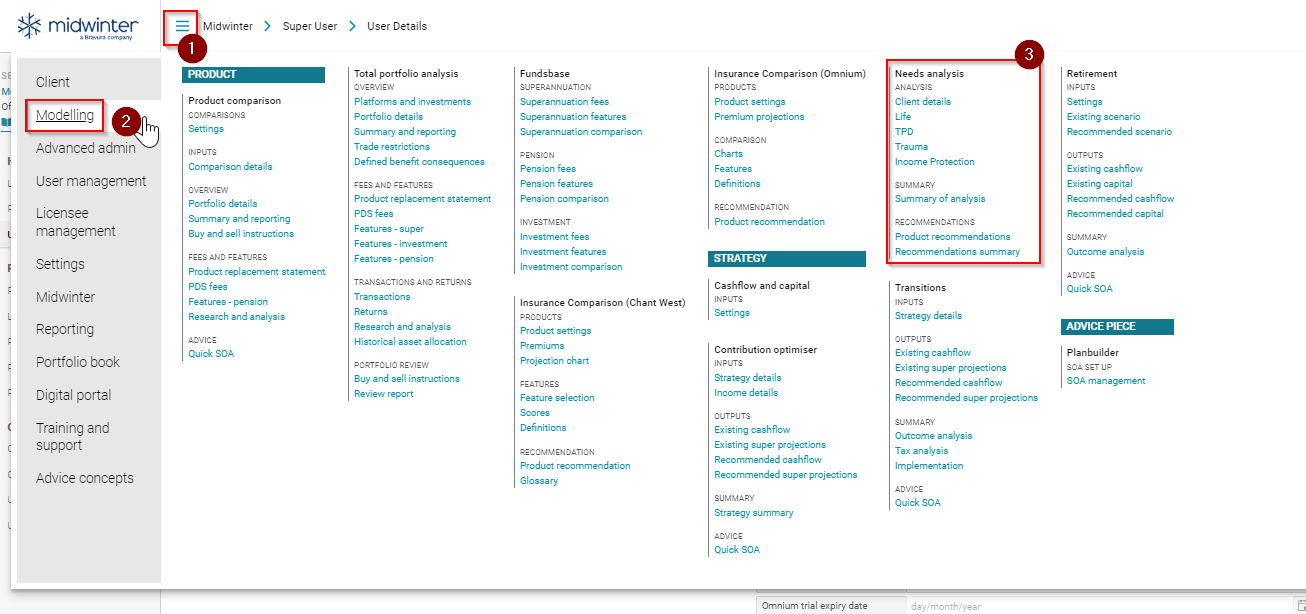Open Comparison details under Product comparison
This screenshot has width=1306, height=614.
point(230,167)
